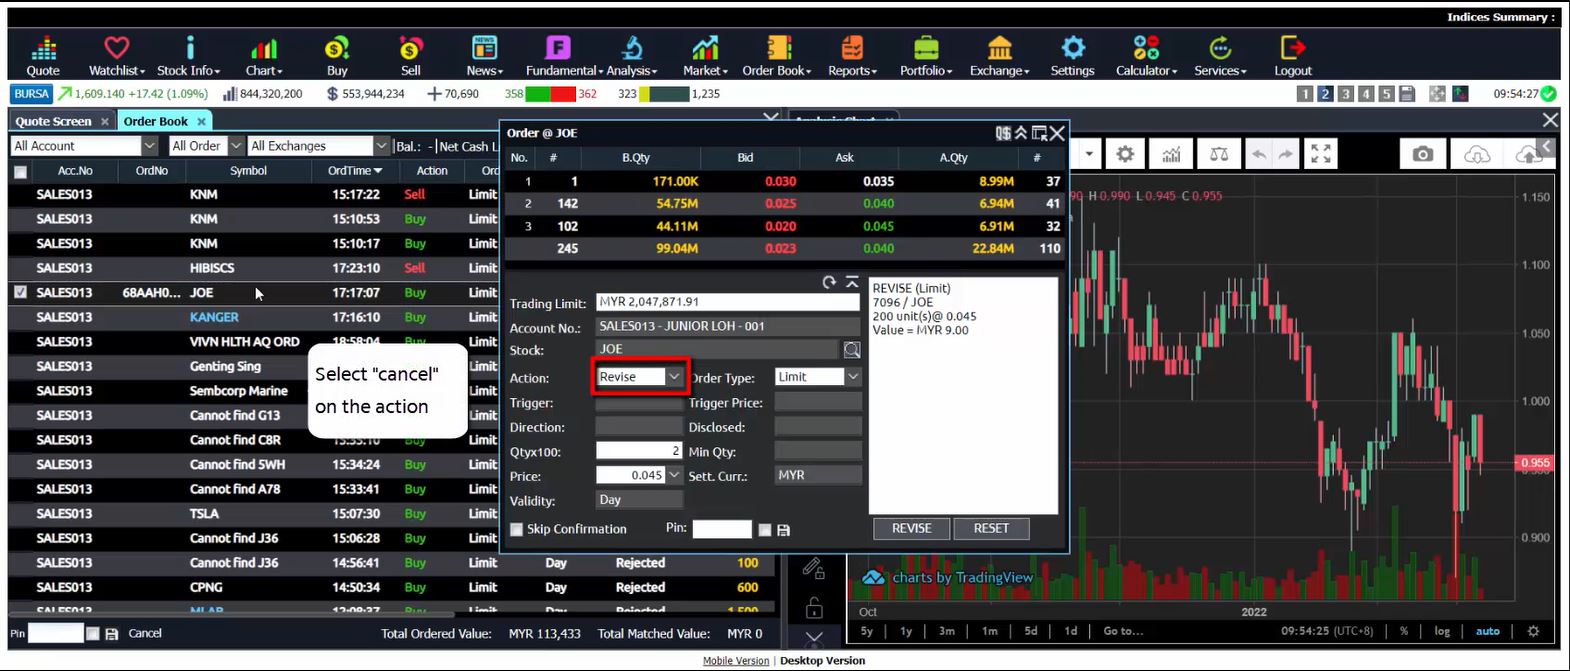Open the chart indicators button

pyautogui.click(x=1171, y=154)
